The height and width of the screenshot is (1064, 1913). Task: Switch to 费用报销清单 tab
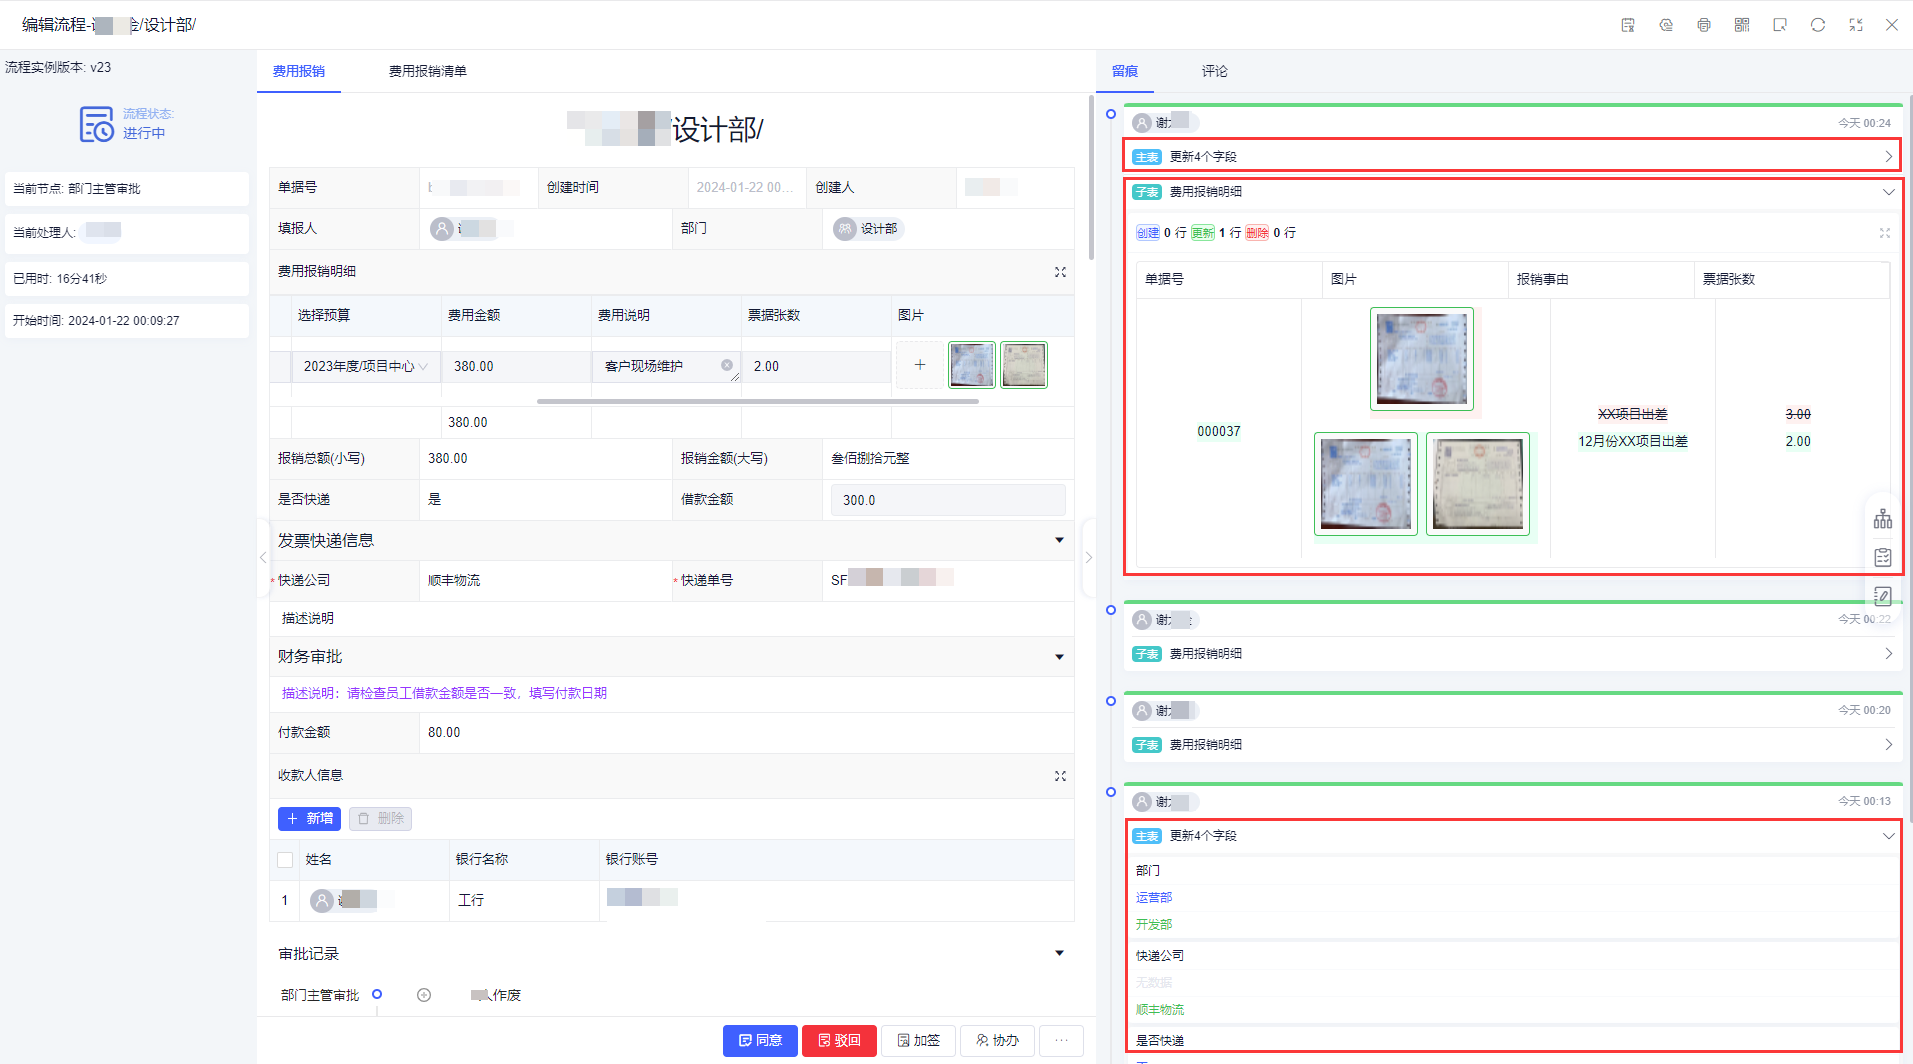pos(428,71)
